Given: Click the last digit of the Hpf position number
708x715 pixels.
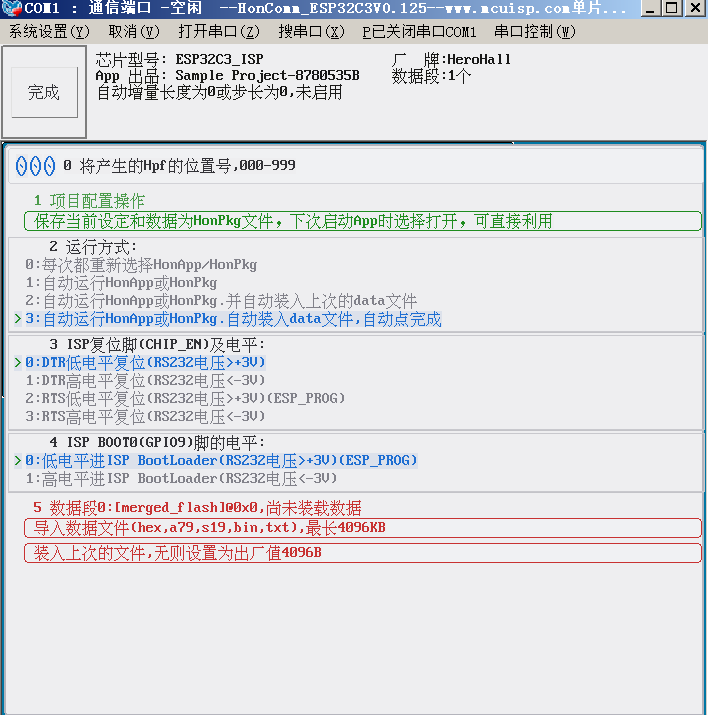Looking at the screenshot, I should (49, 166).
